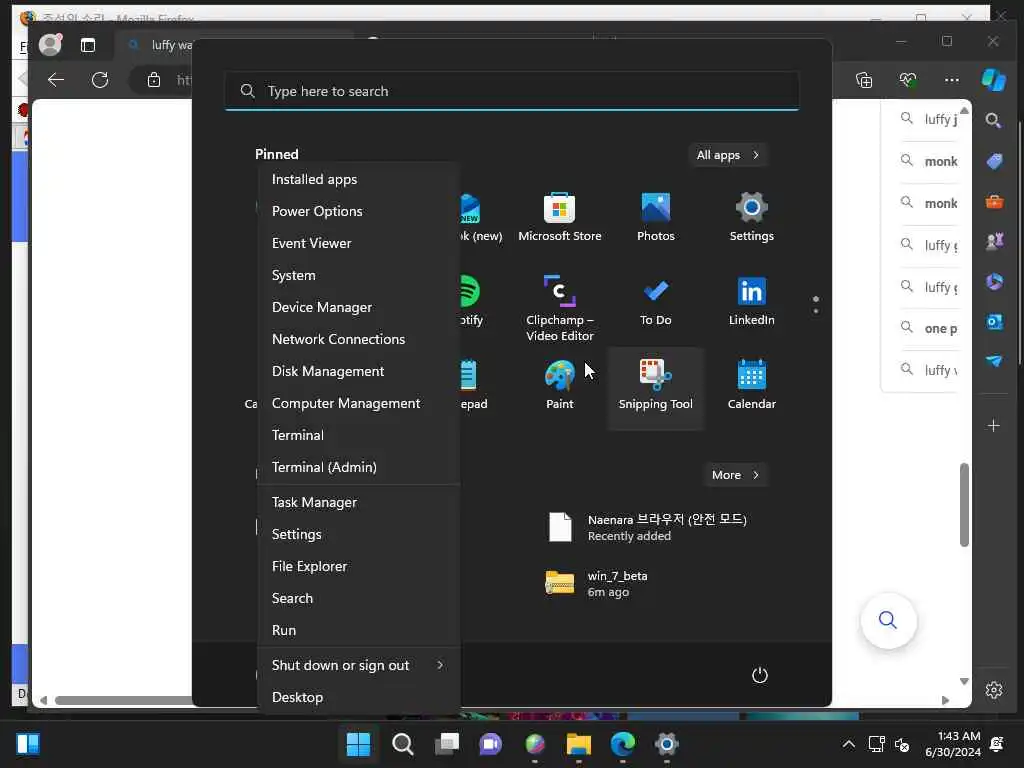Click the Start menu power button

pyautogui.click(x=760, y=675)
